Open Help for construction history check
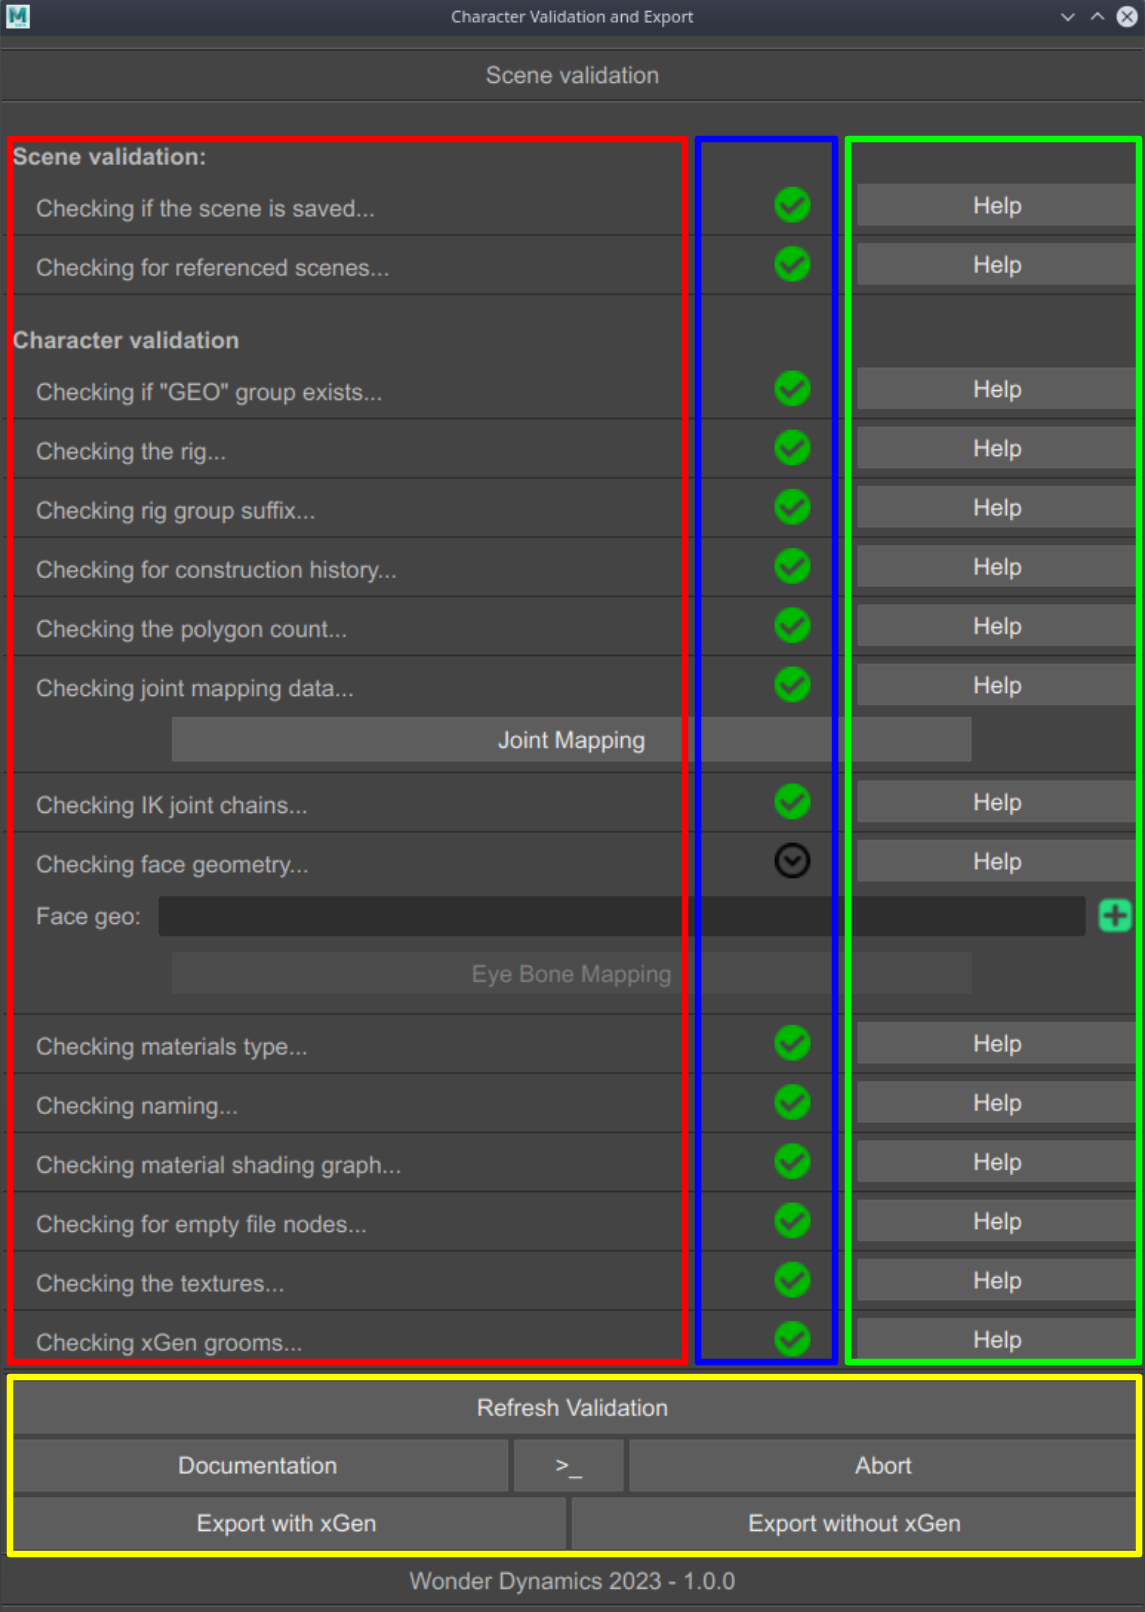This screenshot has height=1612, width=1145. click(x=996, y=566)
